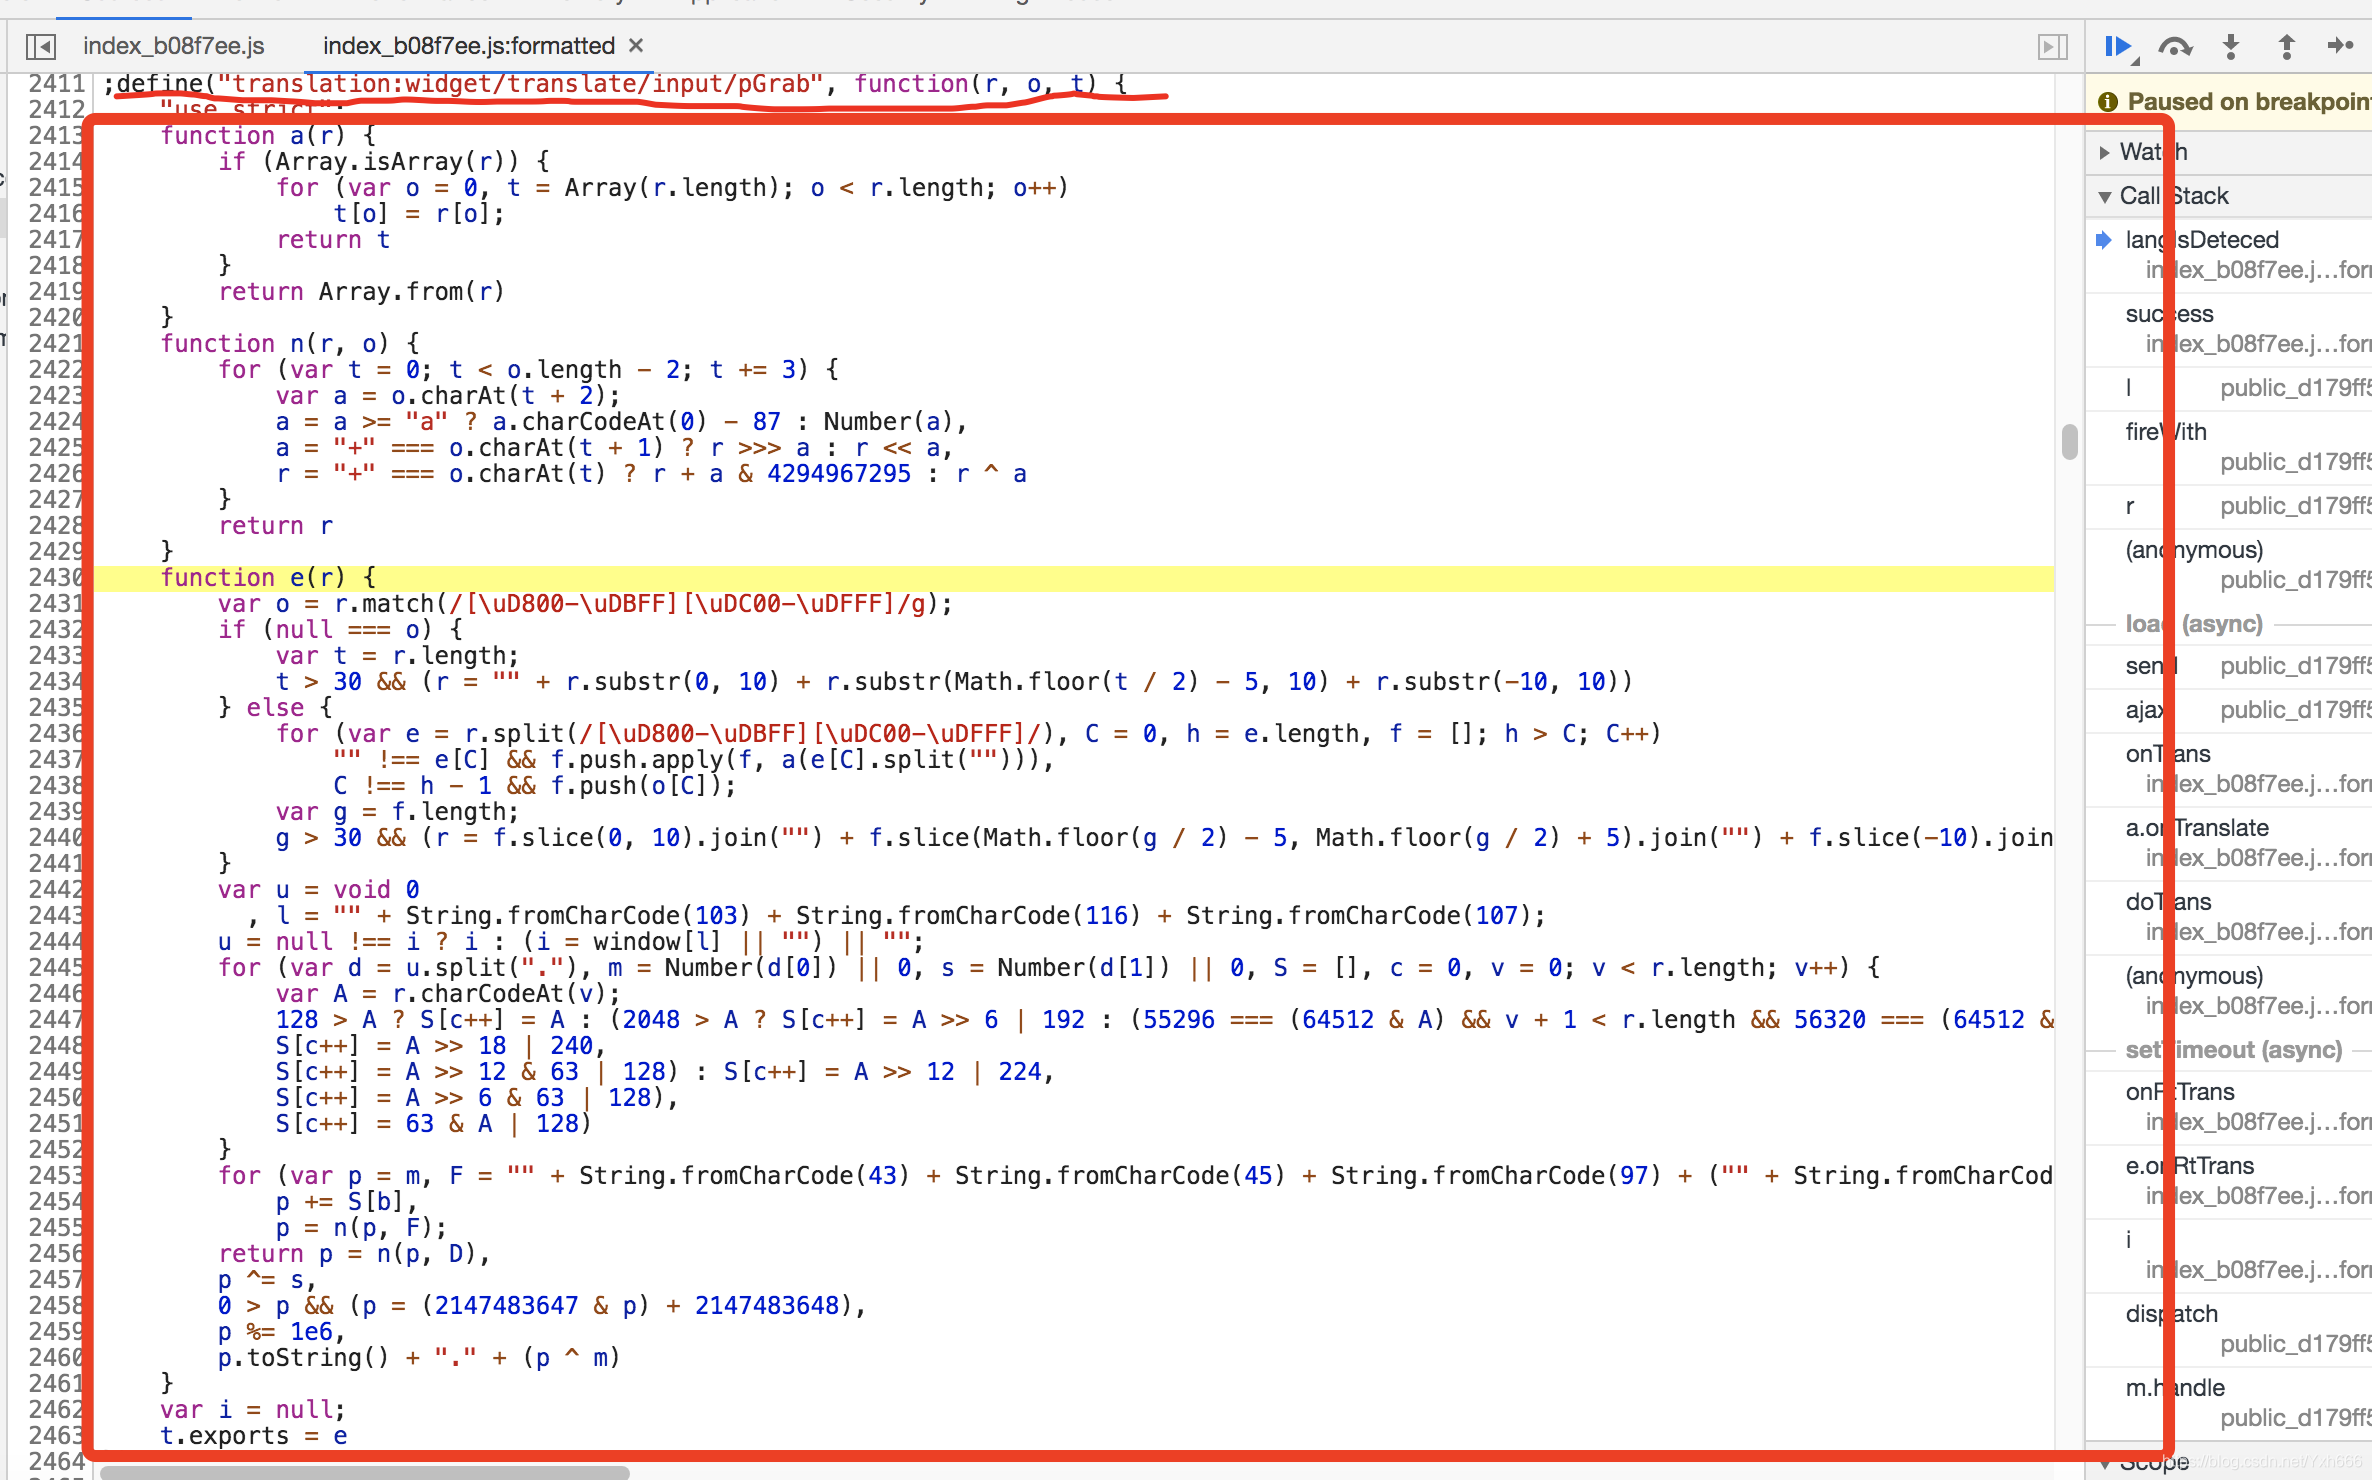Set breakpoint on line number 2445
Viewport: 2372px width, 1480px height.
[55, 968]
